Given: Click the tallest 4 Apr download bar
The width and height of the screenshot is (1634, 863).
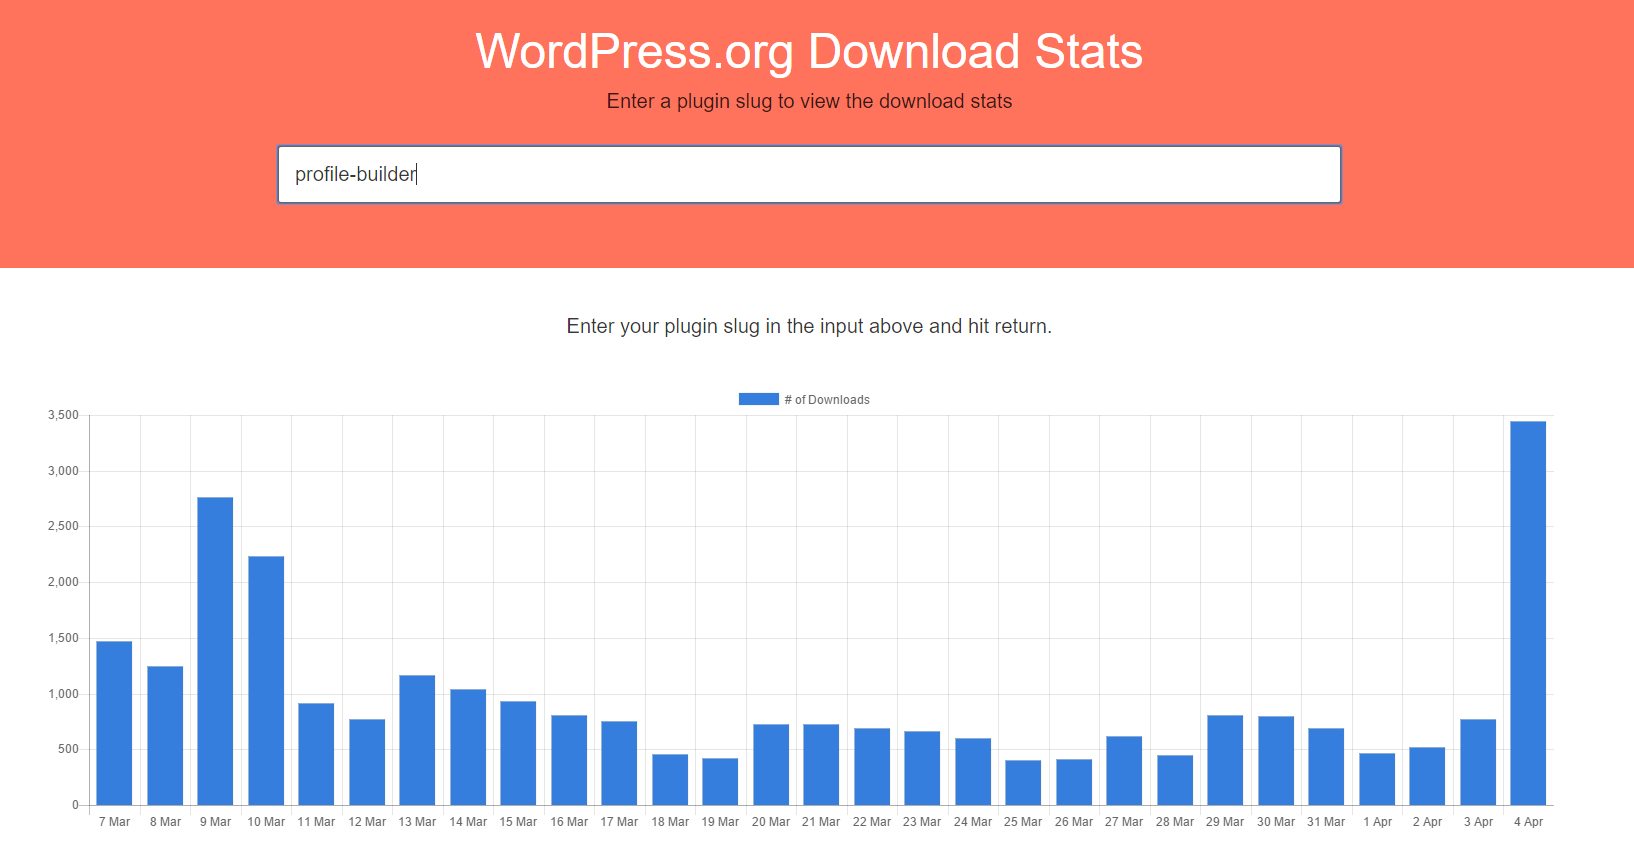Looking at the screenshot, I should [1528, 613].
